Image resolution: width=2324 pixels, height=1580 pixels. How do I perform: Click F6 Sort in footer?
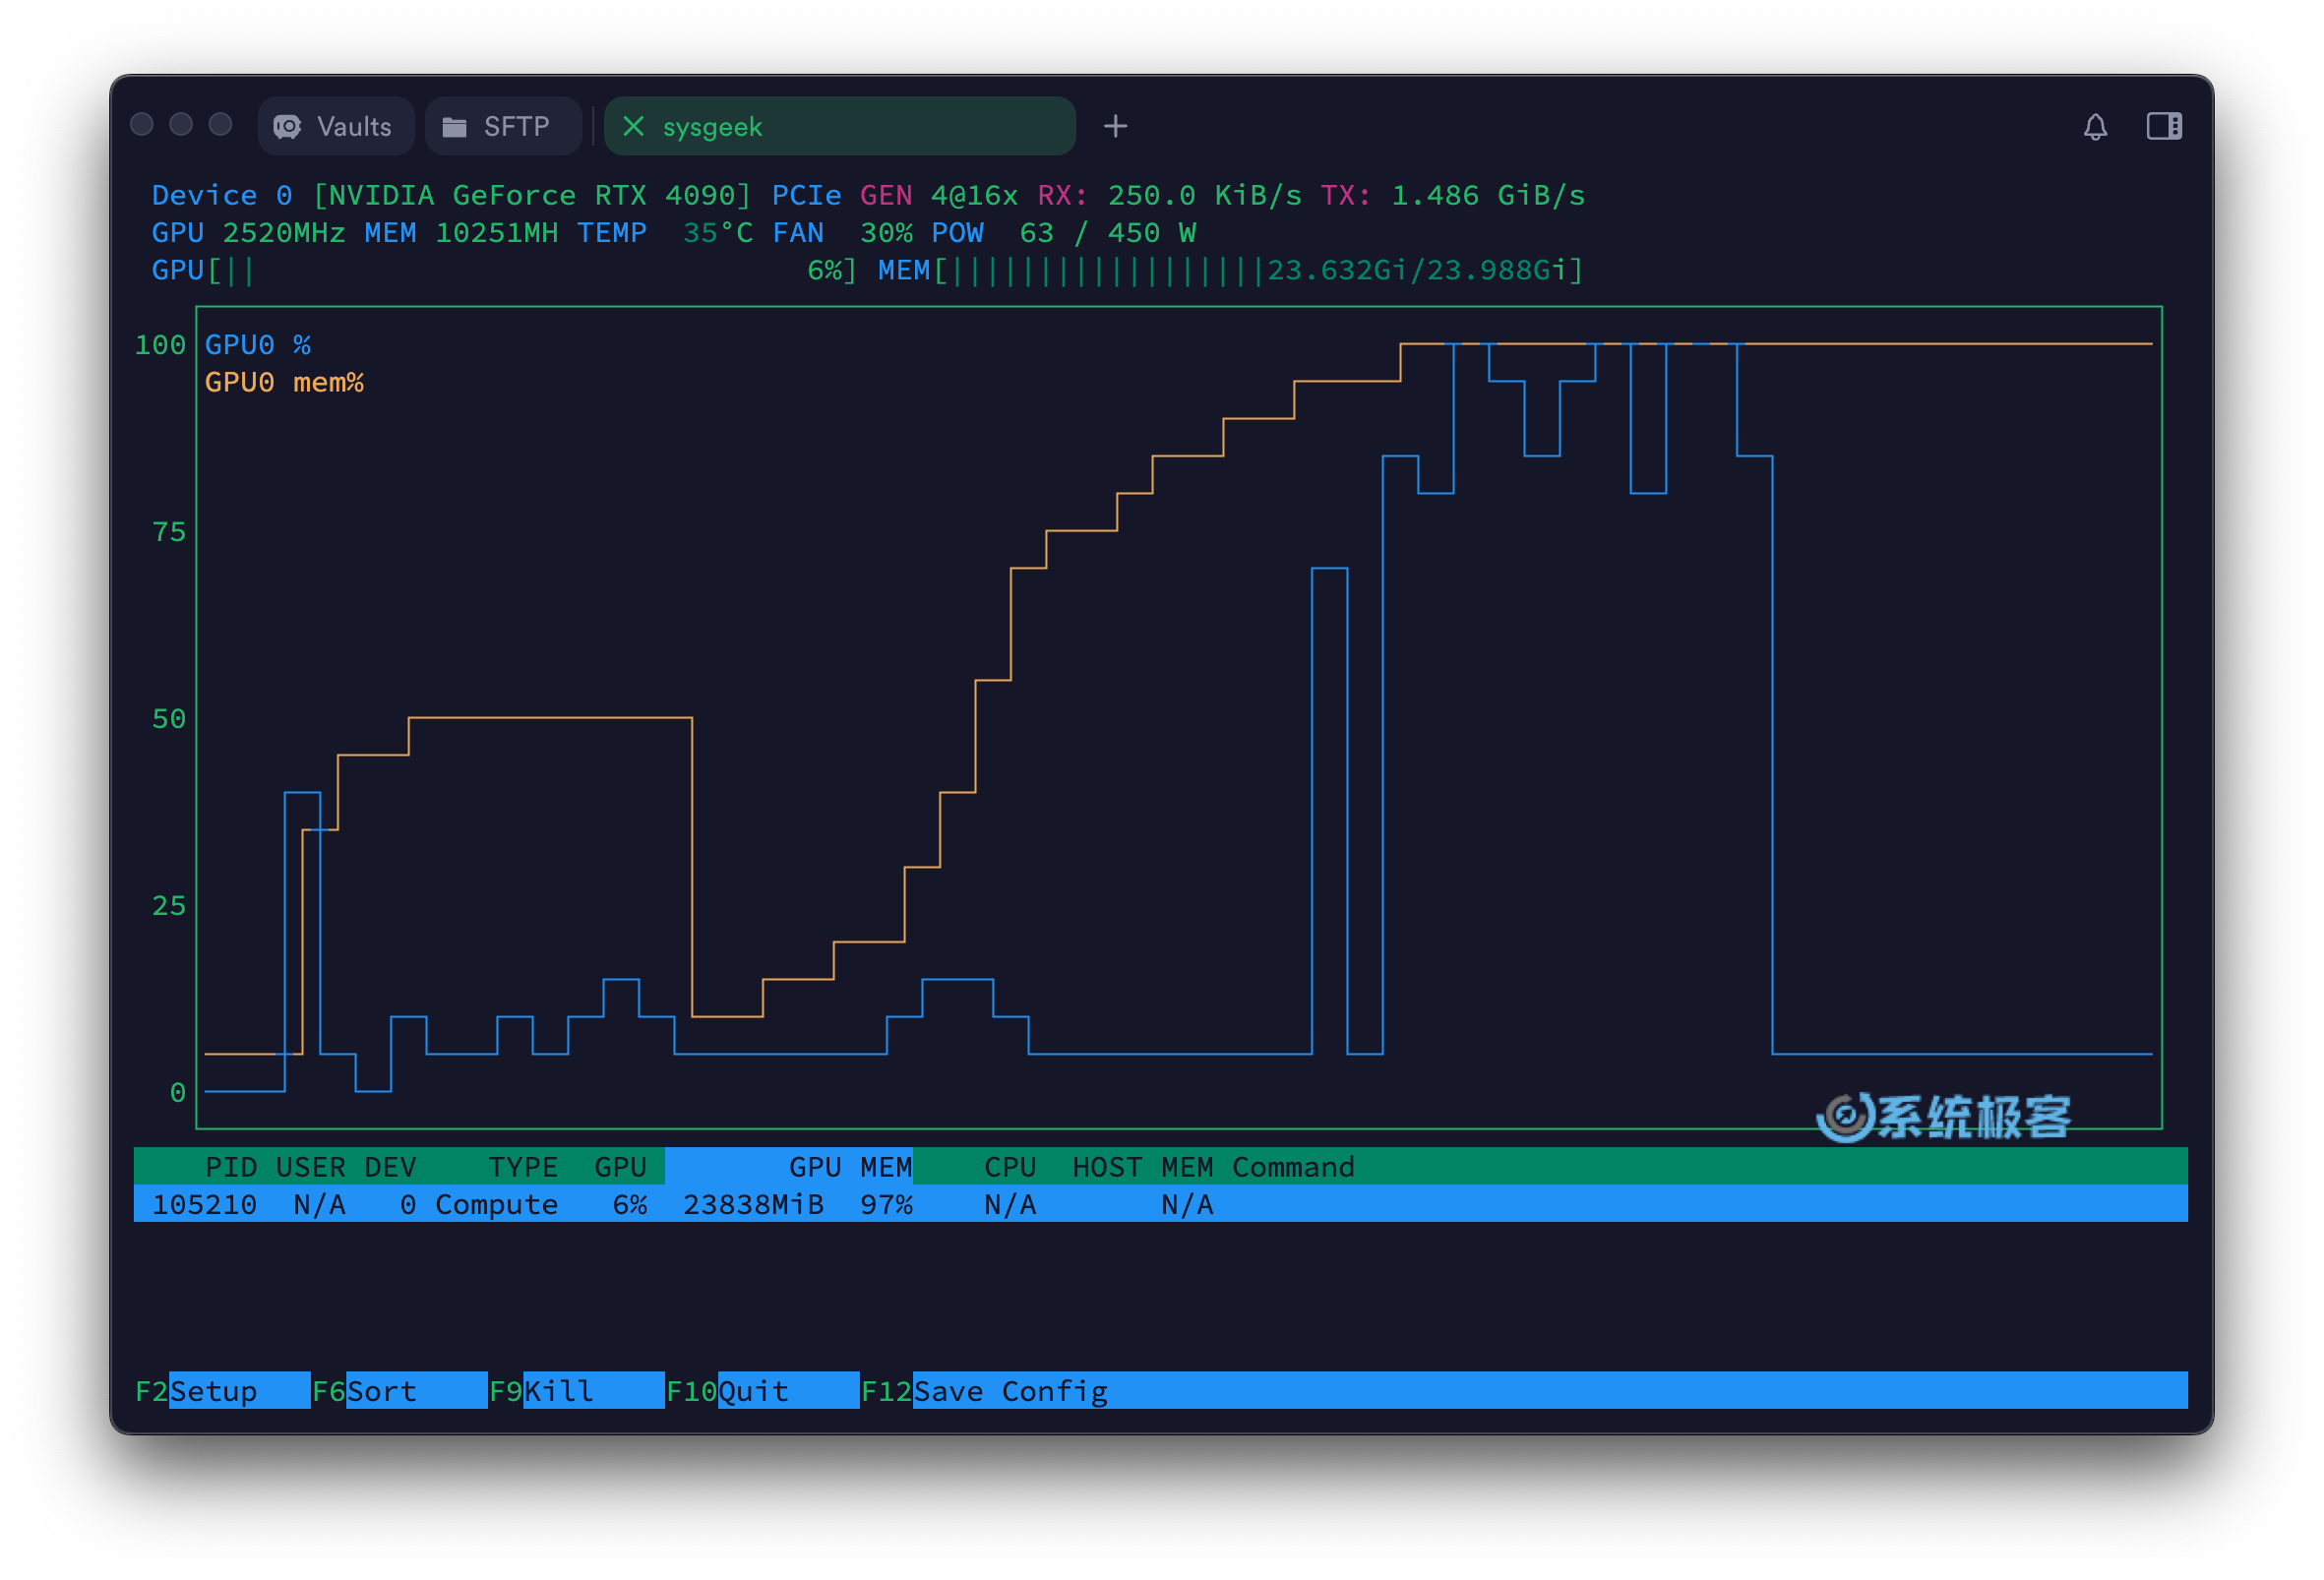pos(399,1390)
